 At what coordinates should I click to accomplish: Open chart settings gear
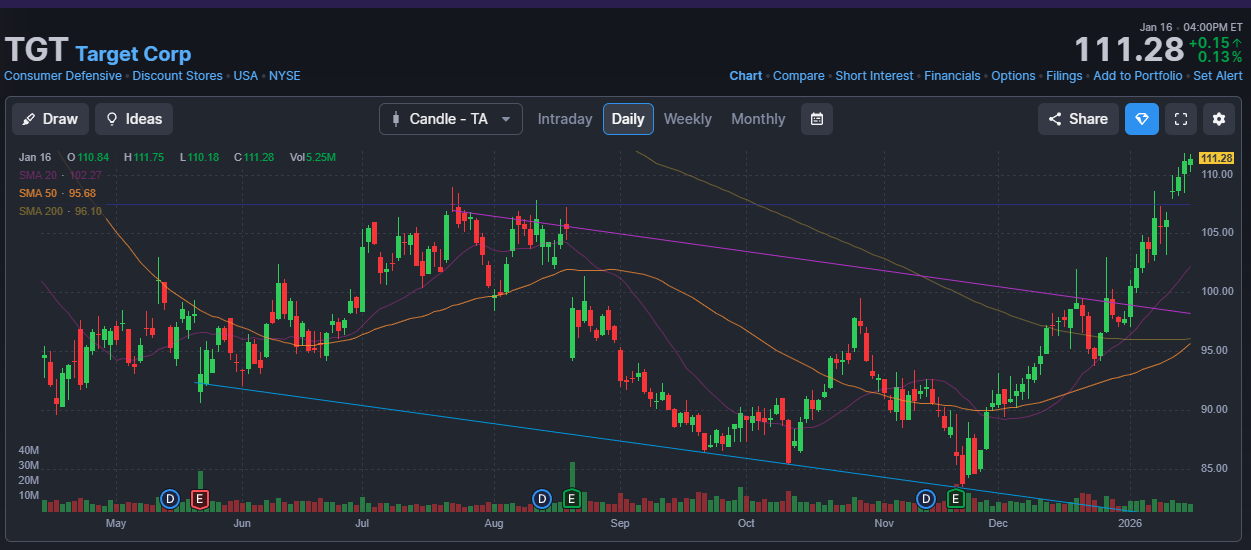coord(1219,119)
